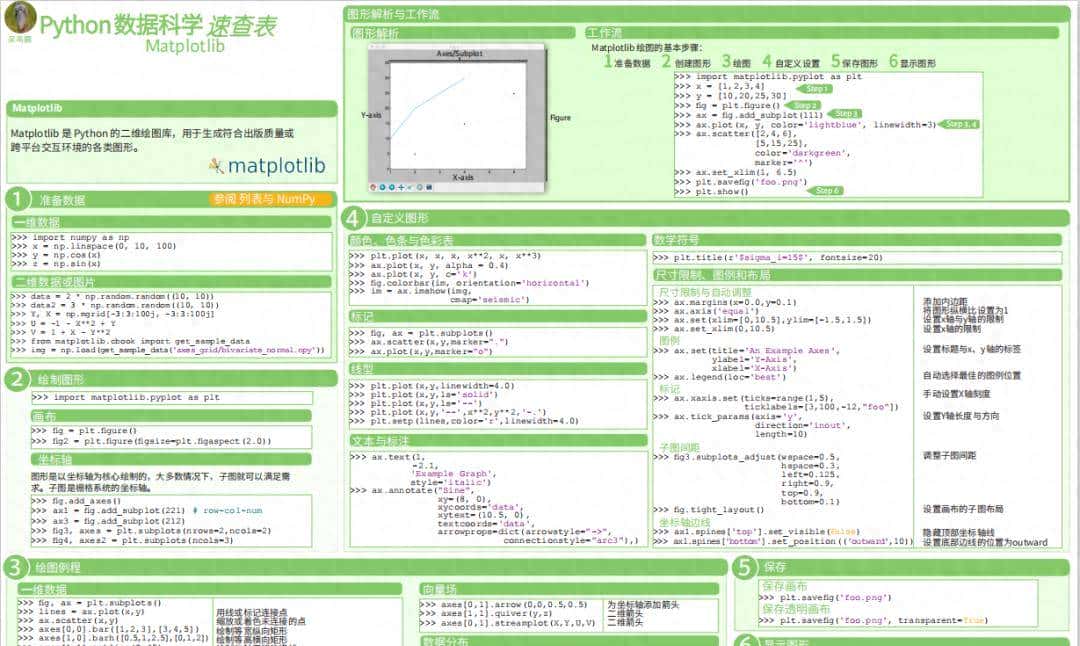1080x646 pixels.
Task: Click the code line plt.plot(x,y,linewidth=4.0)
Action: click(432, 386)
